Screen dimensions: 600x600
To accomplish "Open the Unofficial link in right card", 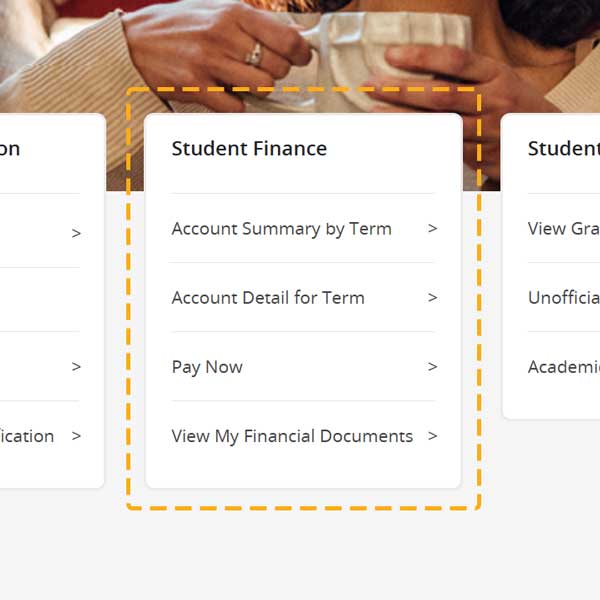I will 564,298.
